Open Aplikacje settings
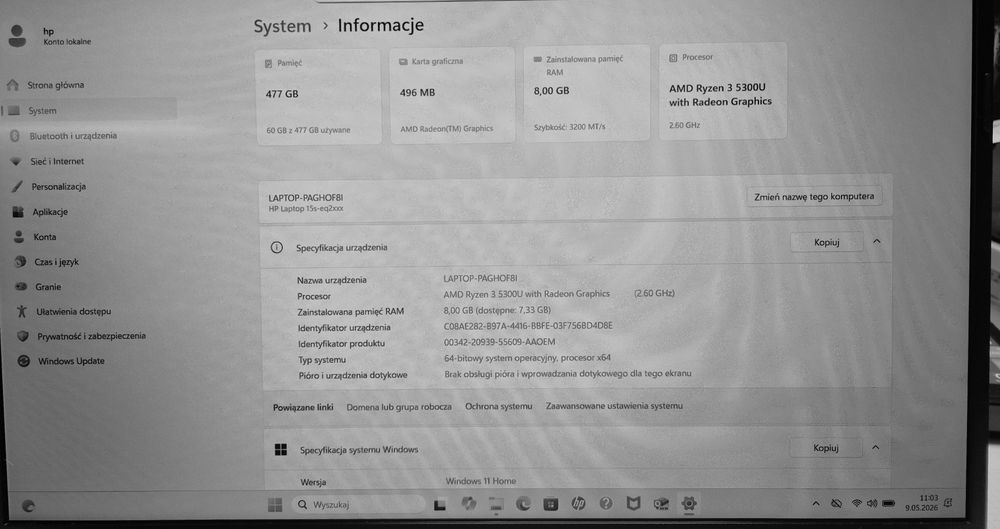 click(50, 212)
